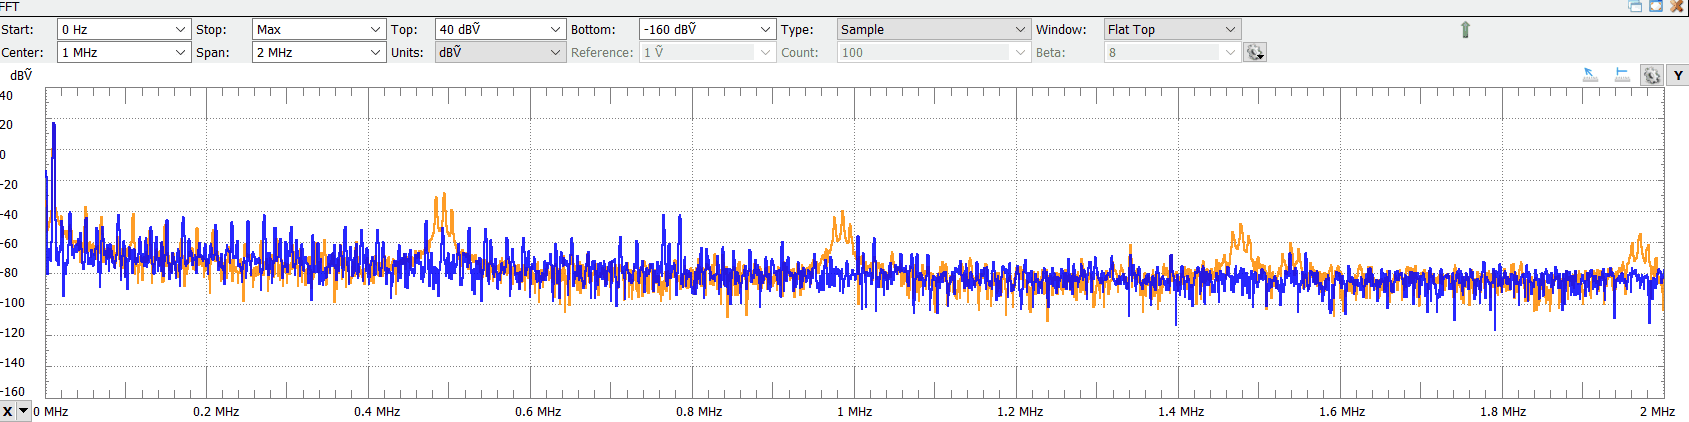Open the X axis dropdown arrow
The width and height of the screenshot is (1689, 422).
click(x=24, y=411)
